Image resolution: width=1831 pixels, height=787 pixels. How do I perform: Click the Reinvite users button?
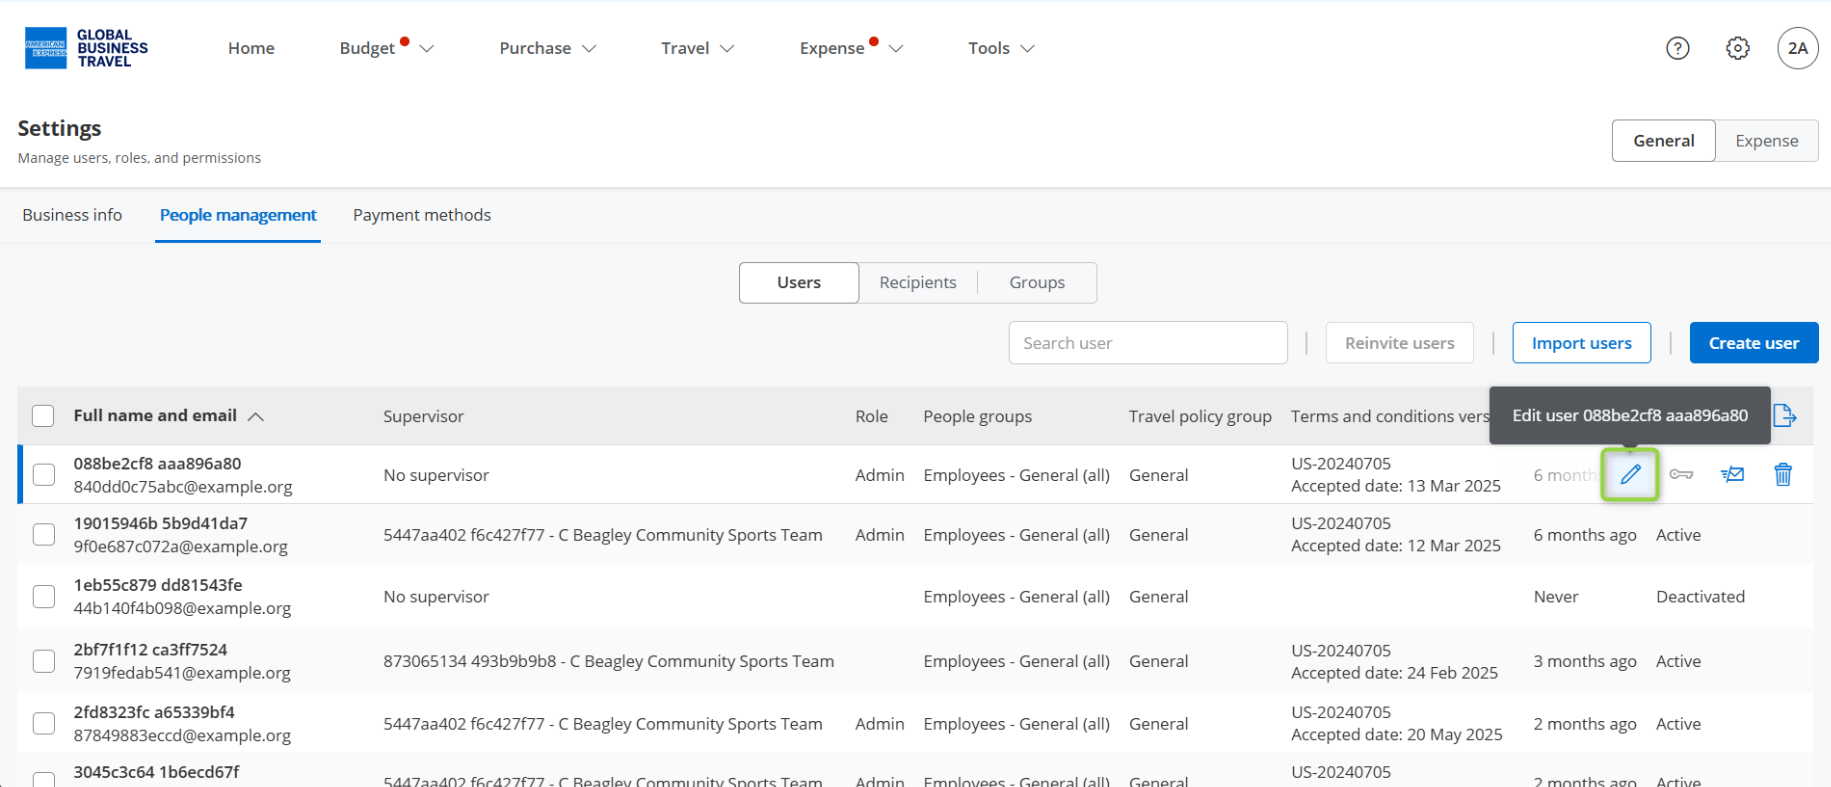pyautogui.click(x=1399, y=343)
